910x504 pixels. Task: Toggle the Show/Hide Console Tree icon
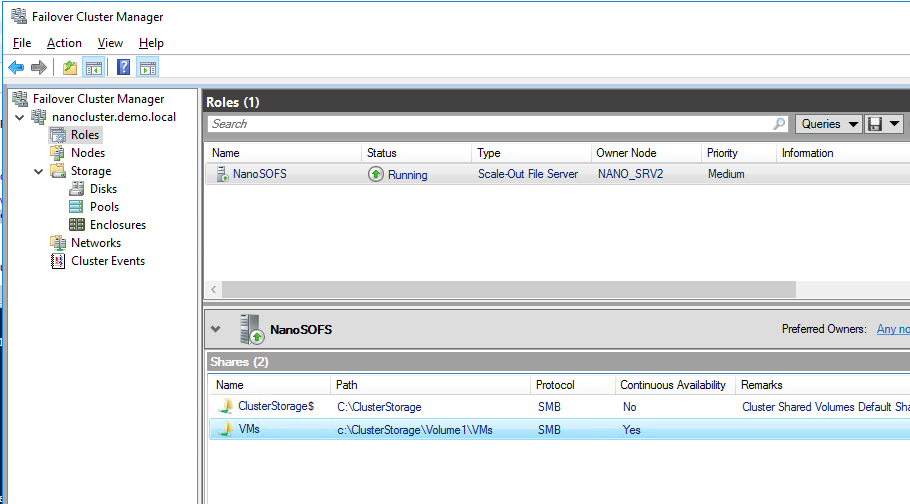(93, 68)
